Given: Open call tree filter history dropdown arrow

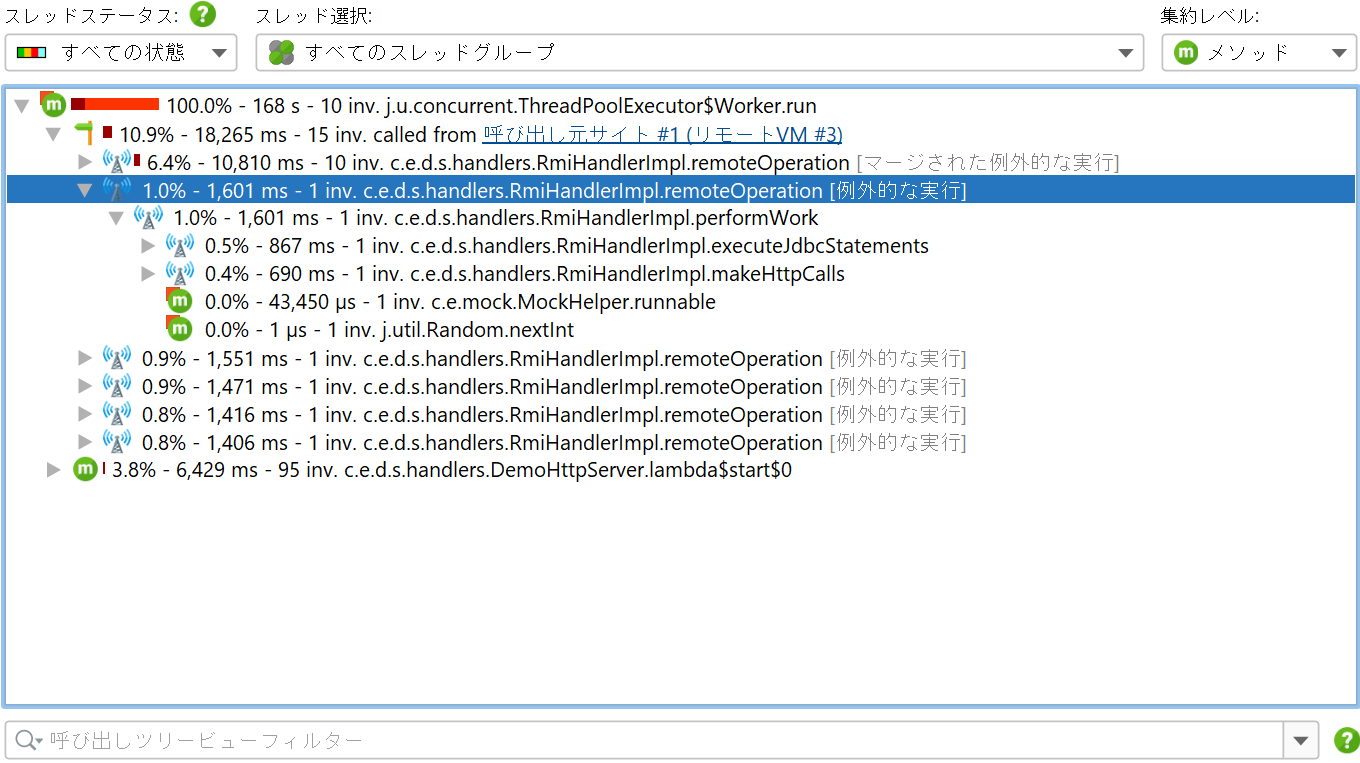Looking at the screenshot, I should point(1300,741).
